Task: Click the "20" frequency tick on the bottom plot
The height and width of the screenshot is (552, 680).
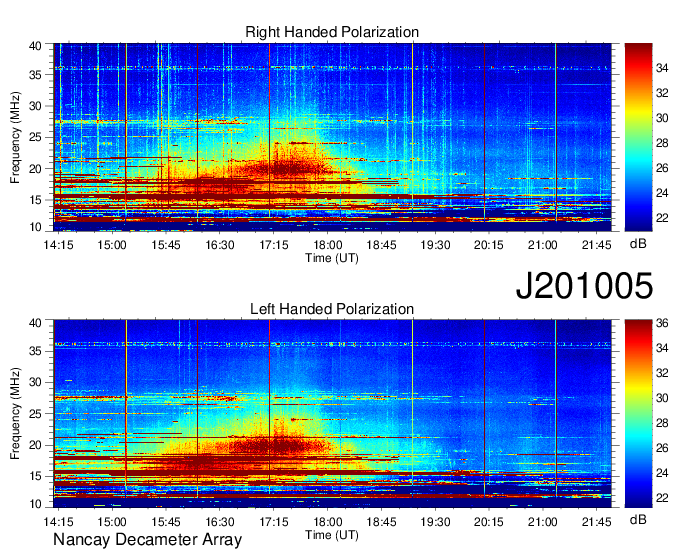Action: pyautogui.click(x=35, y=445)
